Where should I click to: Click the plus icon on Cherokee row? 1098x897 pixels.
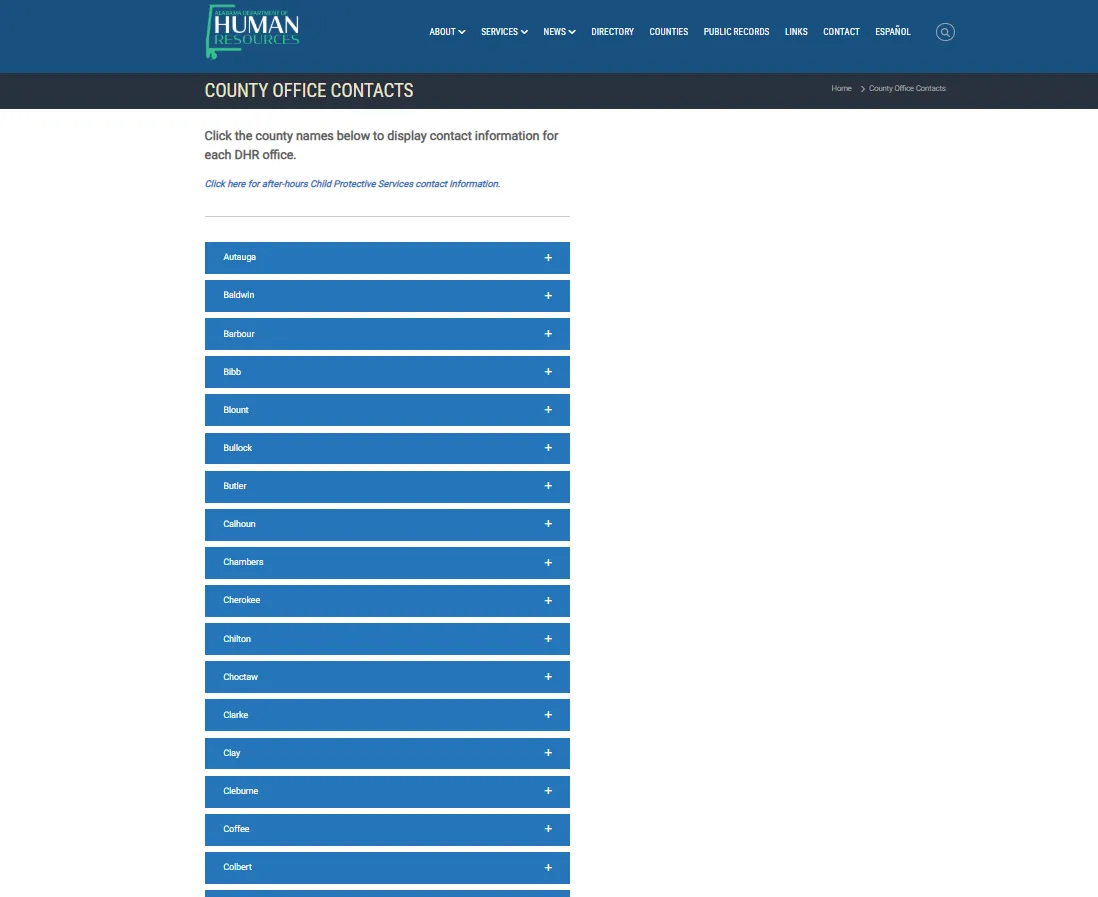[548, 601]
